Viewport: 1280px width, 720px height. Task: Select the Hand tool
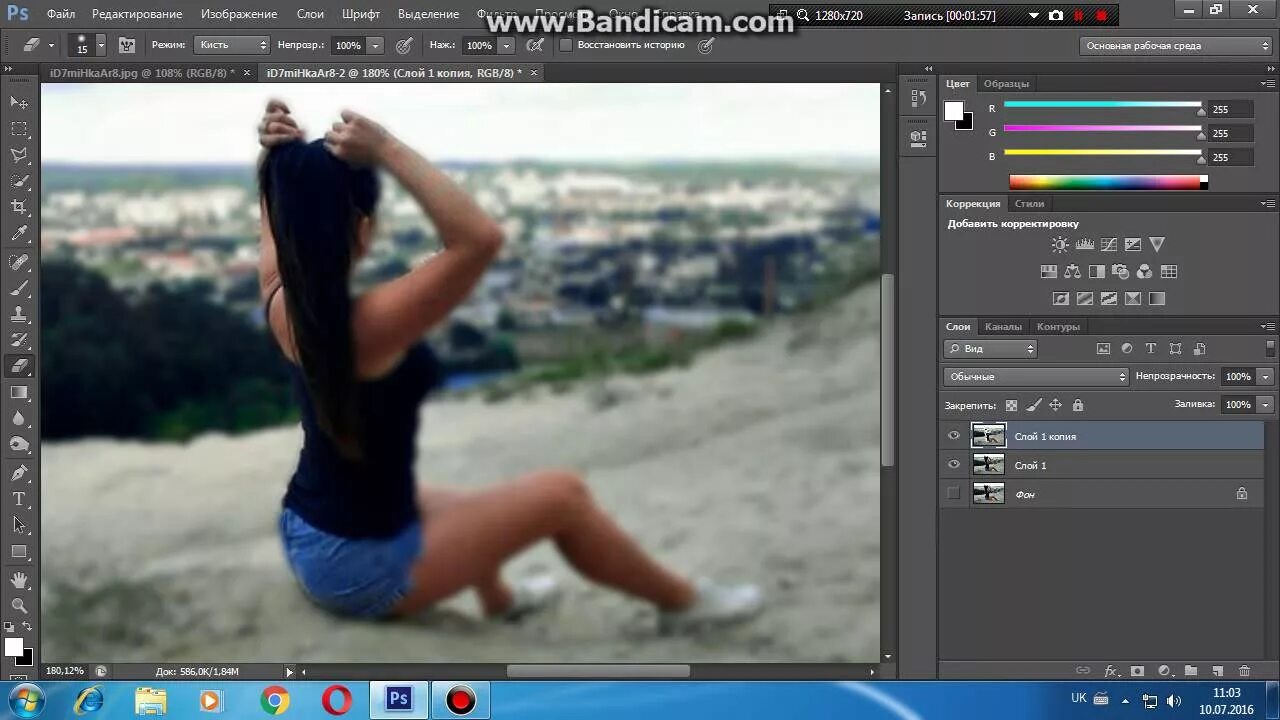pos(19,580)
